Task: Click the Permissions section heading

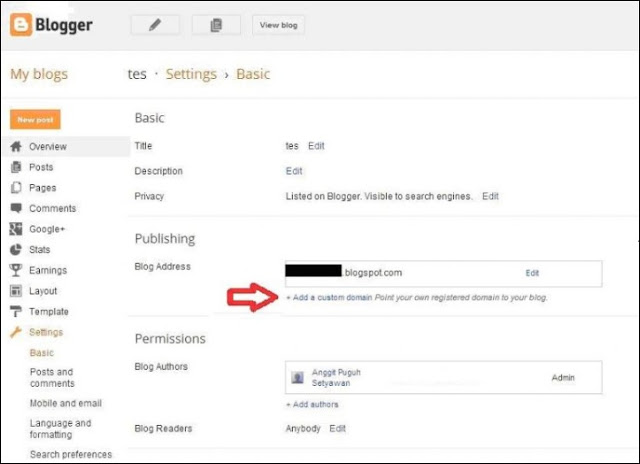Action: point(170,339)
